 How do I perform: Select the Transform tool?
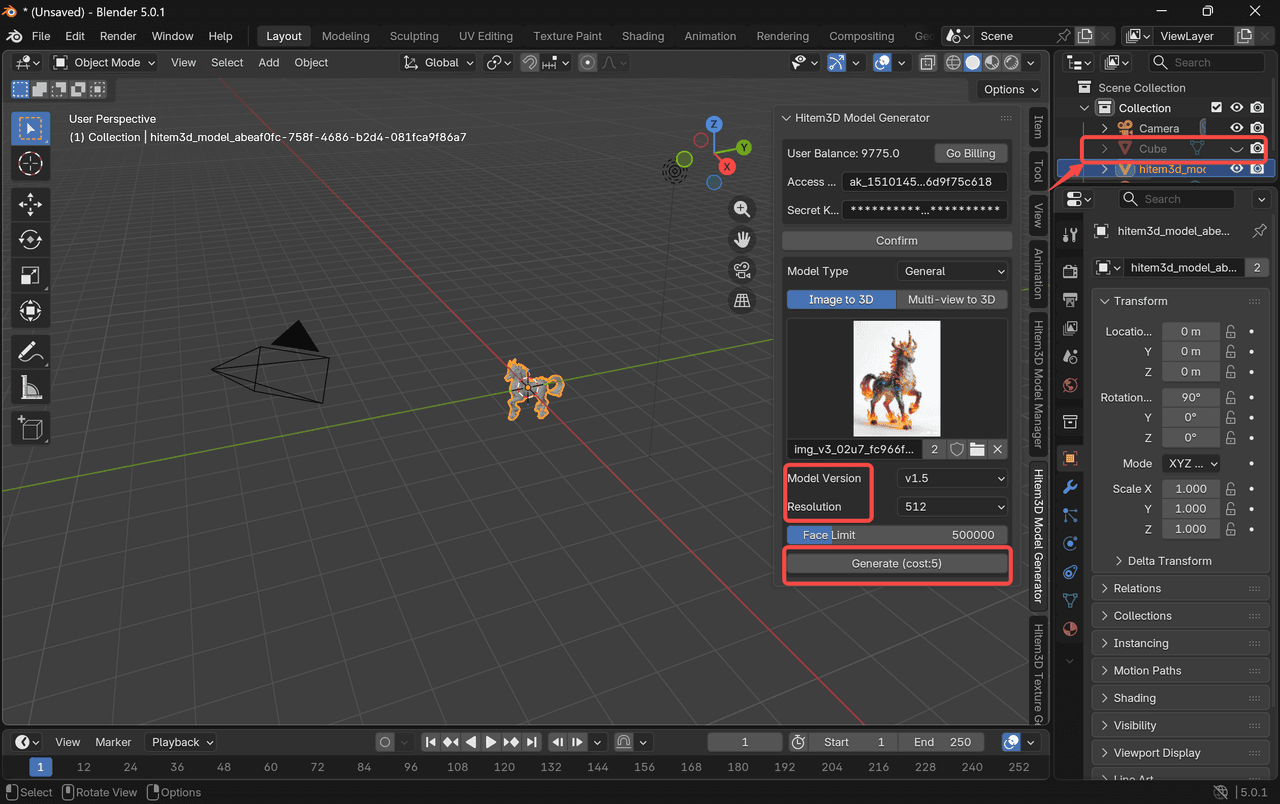pos(30,311)
